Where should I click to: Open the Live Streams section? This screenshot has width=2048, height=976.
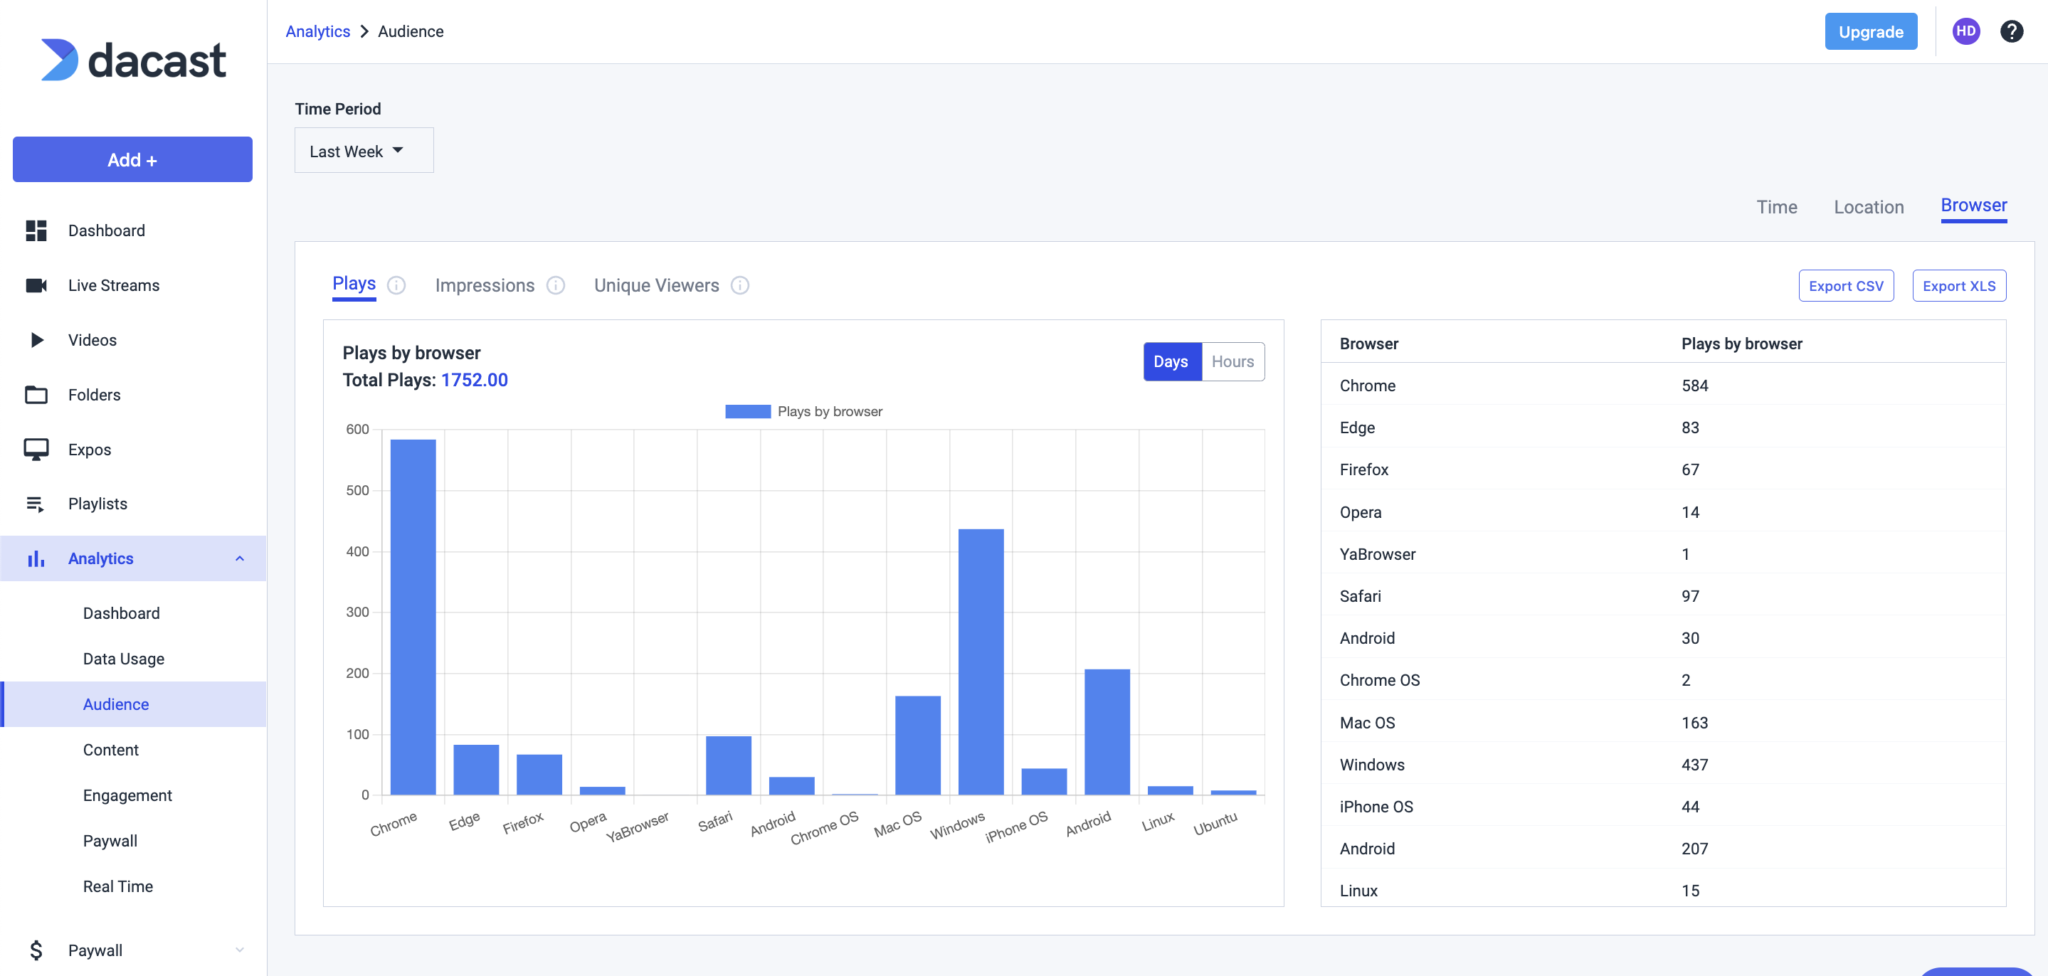tap(113, 285)
